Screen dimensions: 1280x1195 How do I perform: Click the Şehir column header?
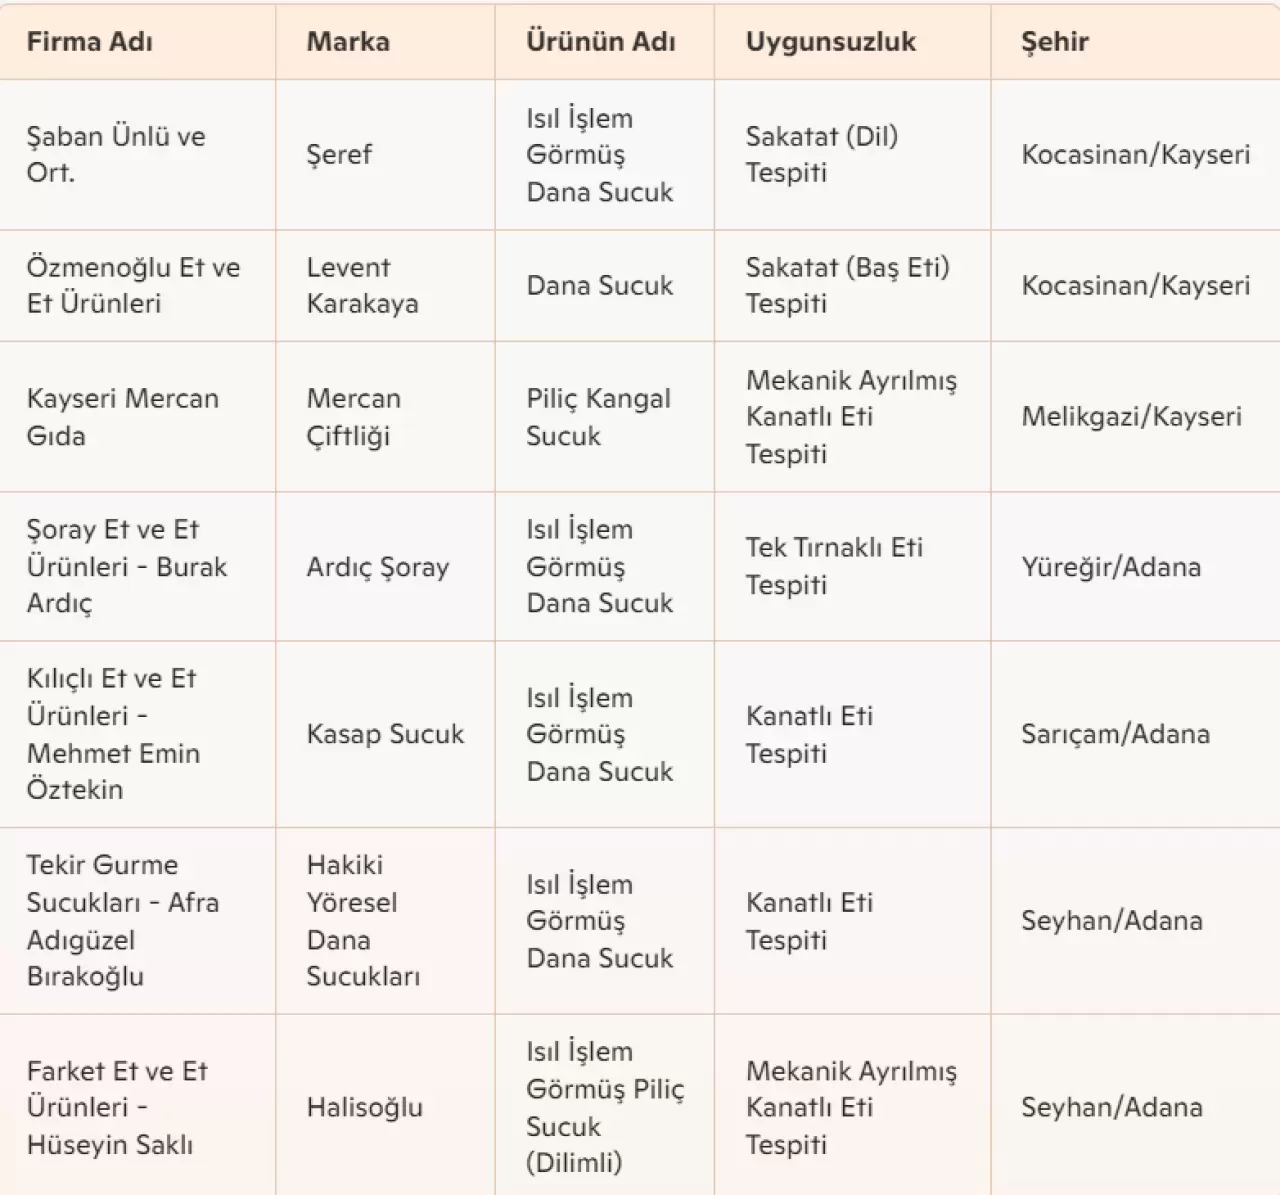tap(1055, 42)
